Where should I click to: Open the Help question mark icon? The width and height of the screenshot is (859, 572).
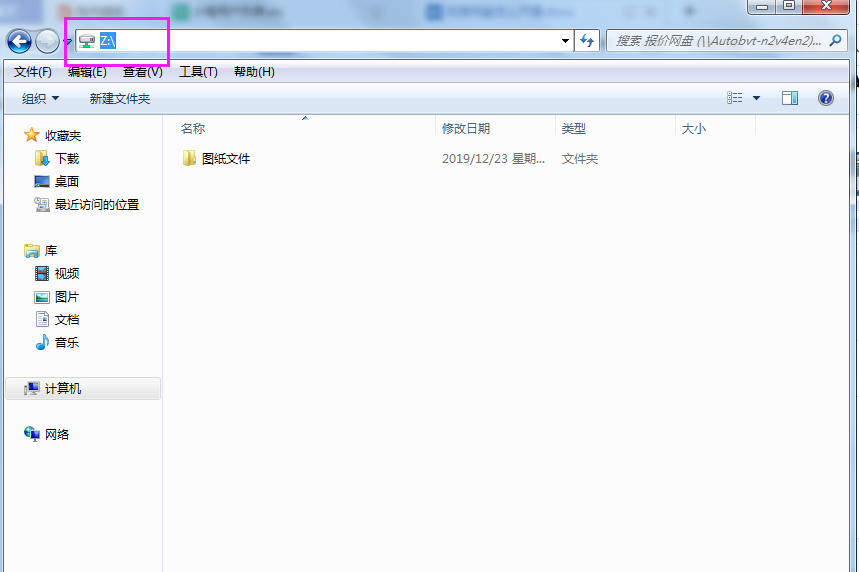click(x=826, y=98)
